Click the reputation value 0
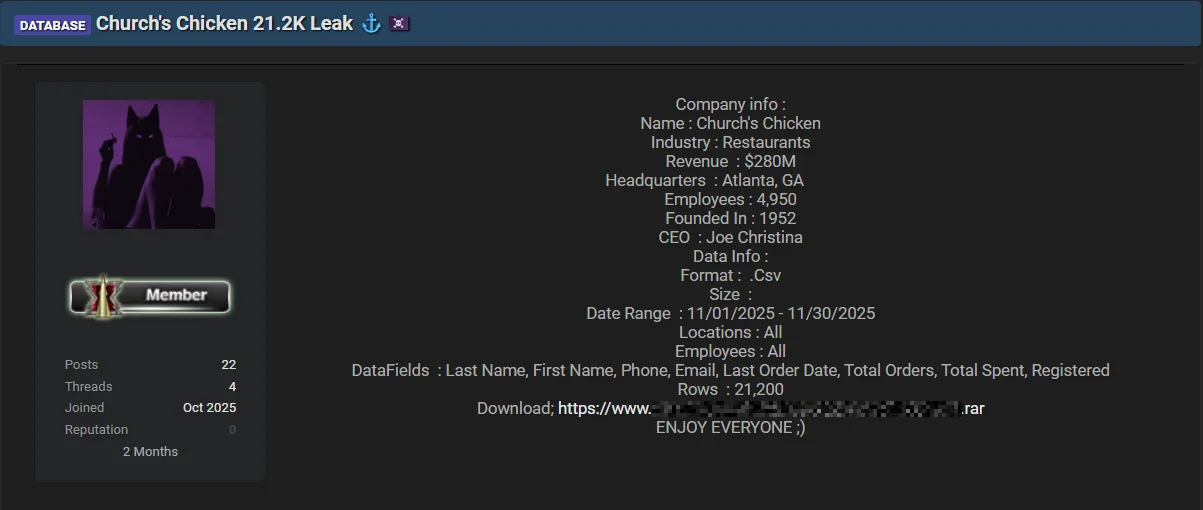This screenshot has width=1203, height=510. (x=233, y=430)
